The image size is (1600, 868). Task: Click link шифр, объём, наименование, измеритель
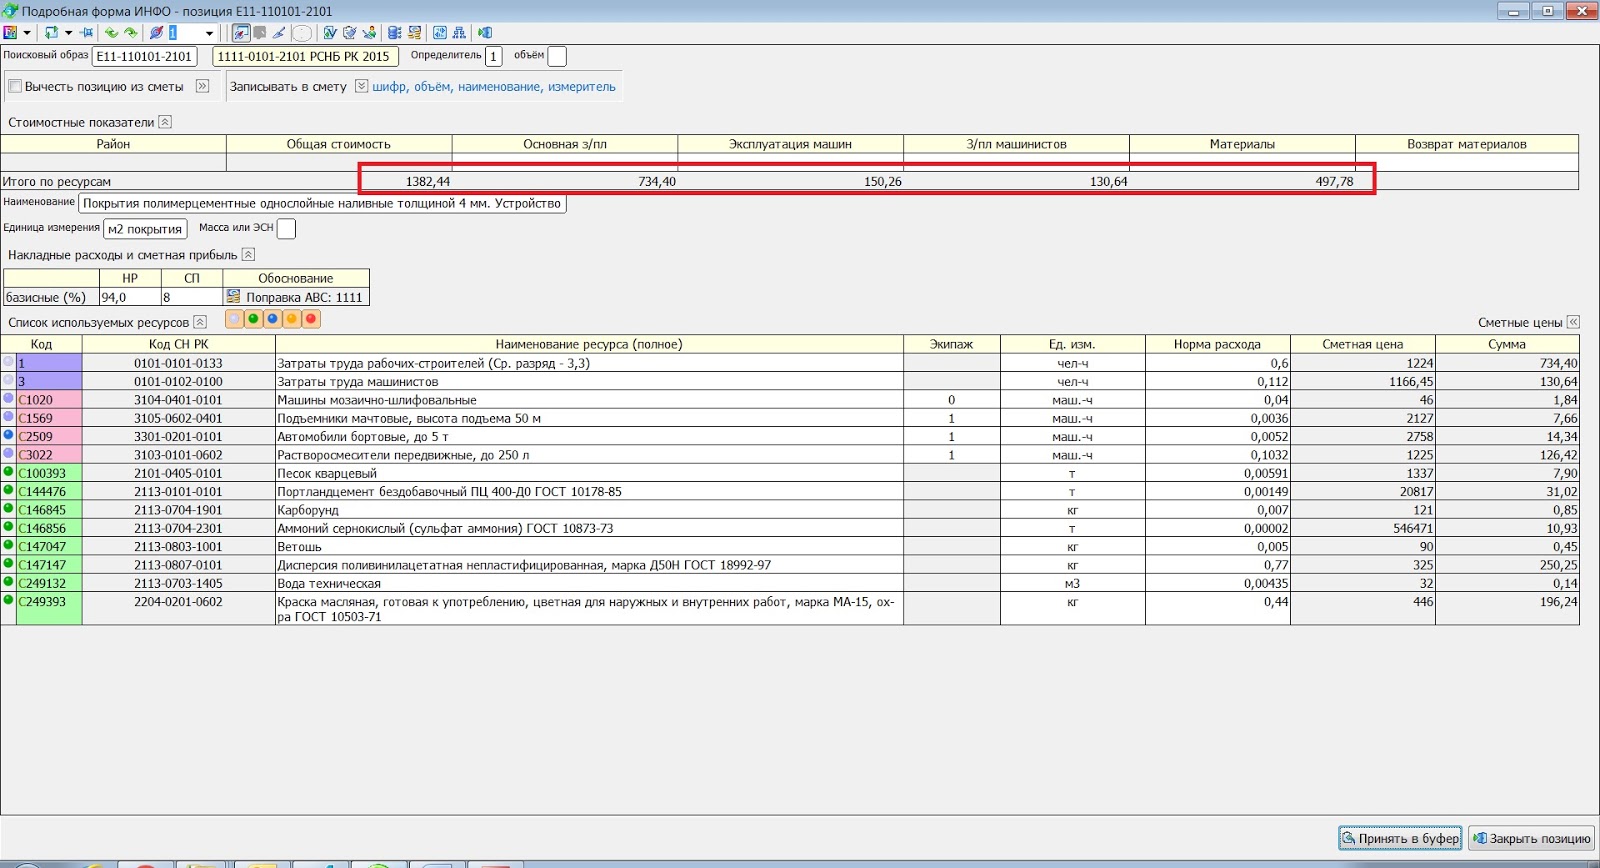point(494,87)
